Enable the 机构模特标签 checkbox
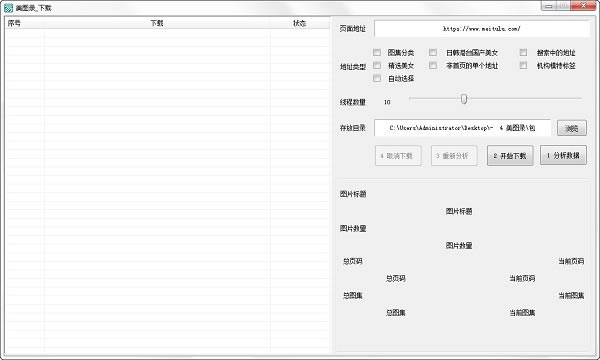Image resolution: width=600 pixels, height=360 pixels. (523, 65)
